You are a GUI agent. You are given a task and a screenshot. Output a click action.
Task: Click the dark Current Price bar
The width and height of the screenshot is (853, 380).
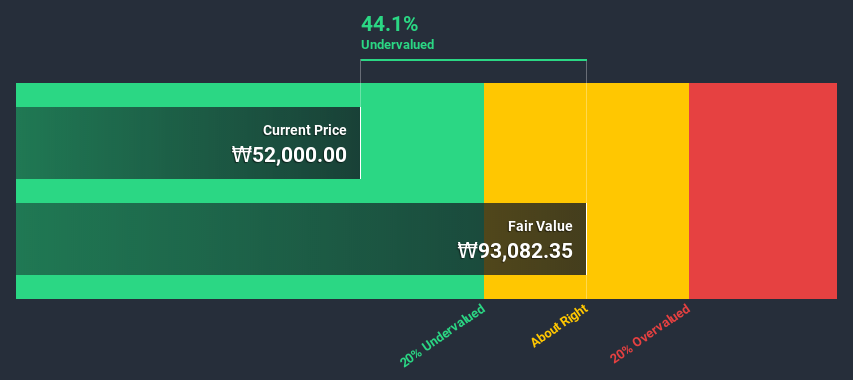[188, 143]
